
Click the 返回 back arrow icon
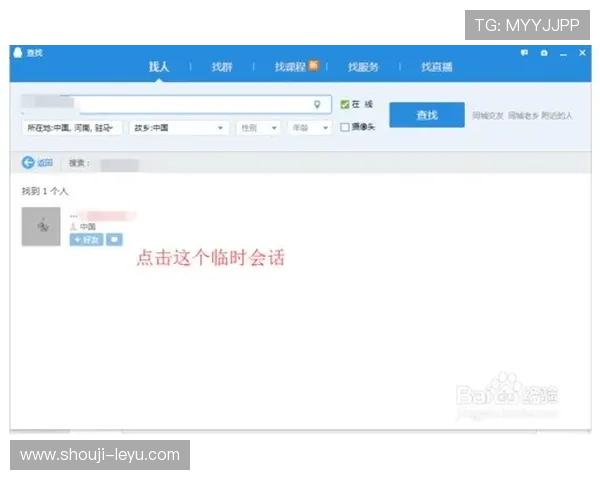click(28, 163)
